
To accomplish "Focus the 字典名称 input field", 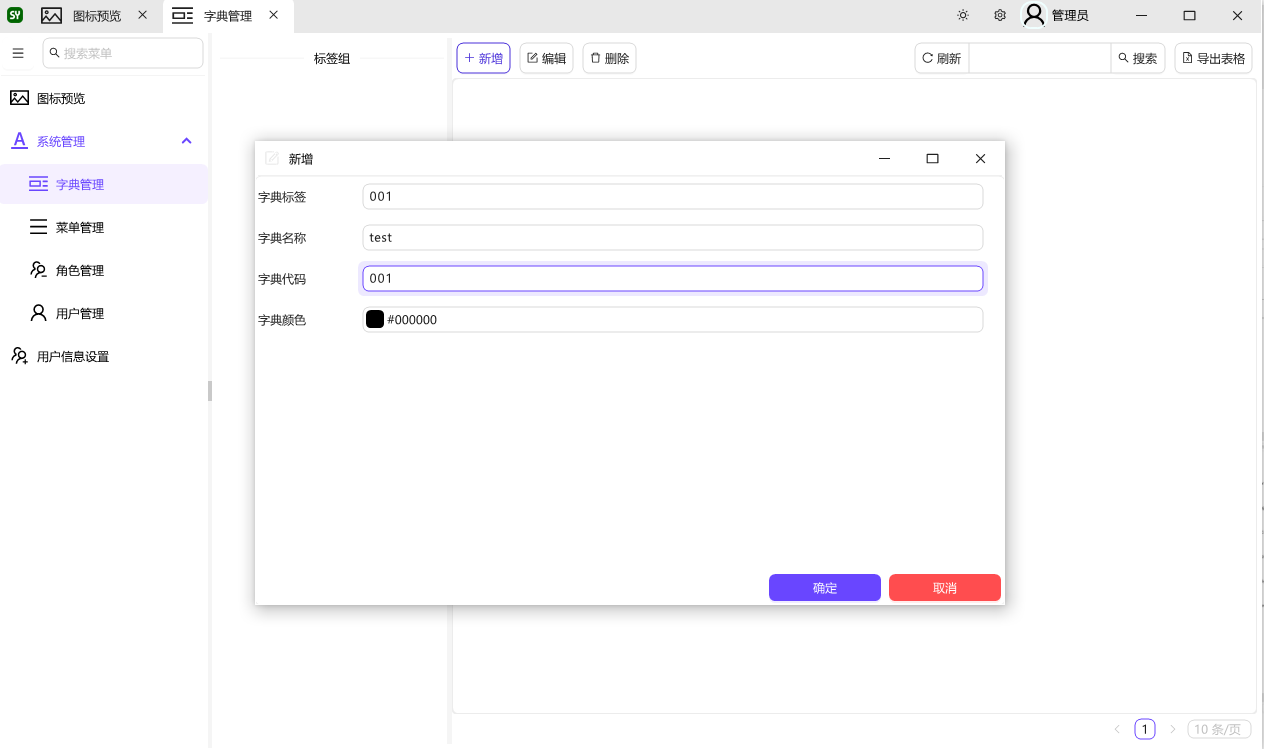I will tap(672, 237).
